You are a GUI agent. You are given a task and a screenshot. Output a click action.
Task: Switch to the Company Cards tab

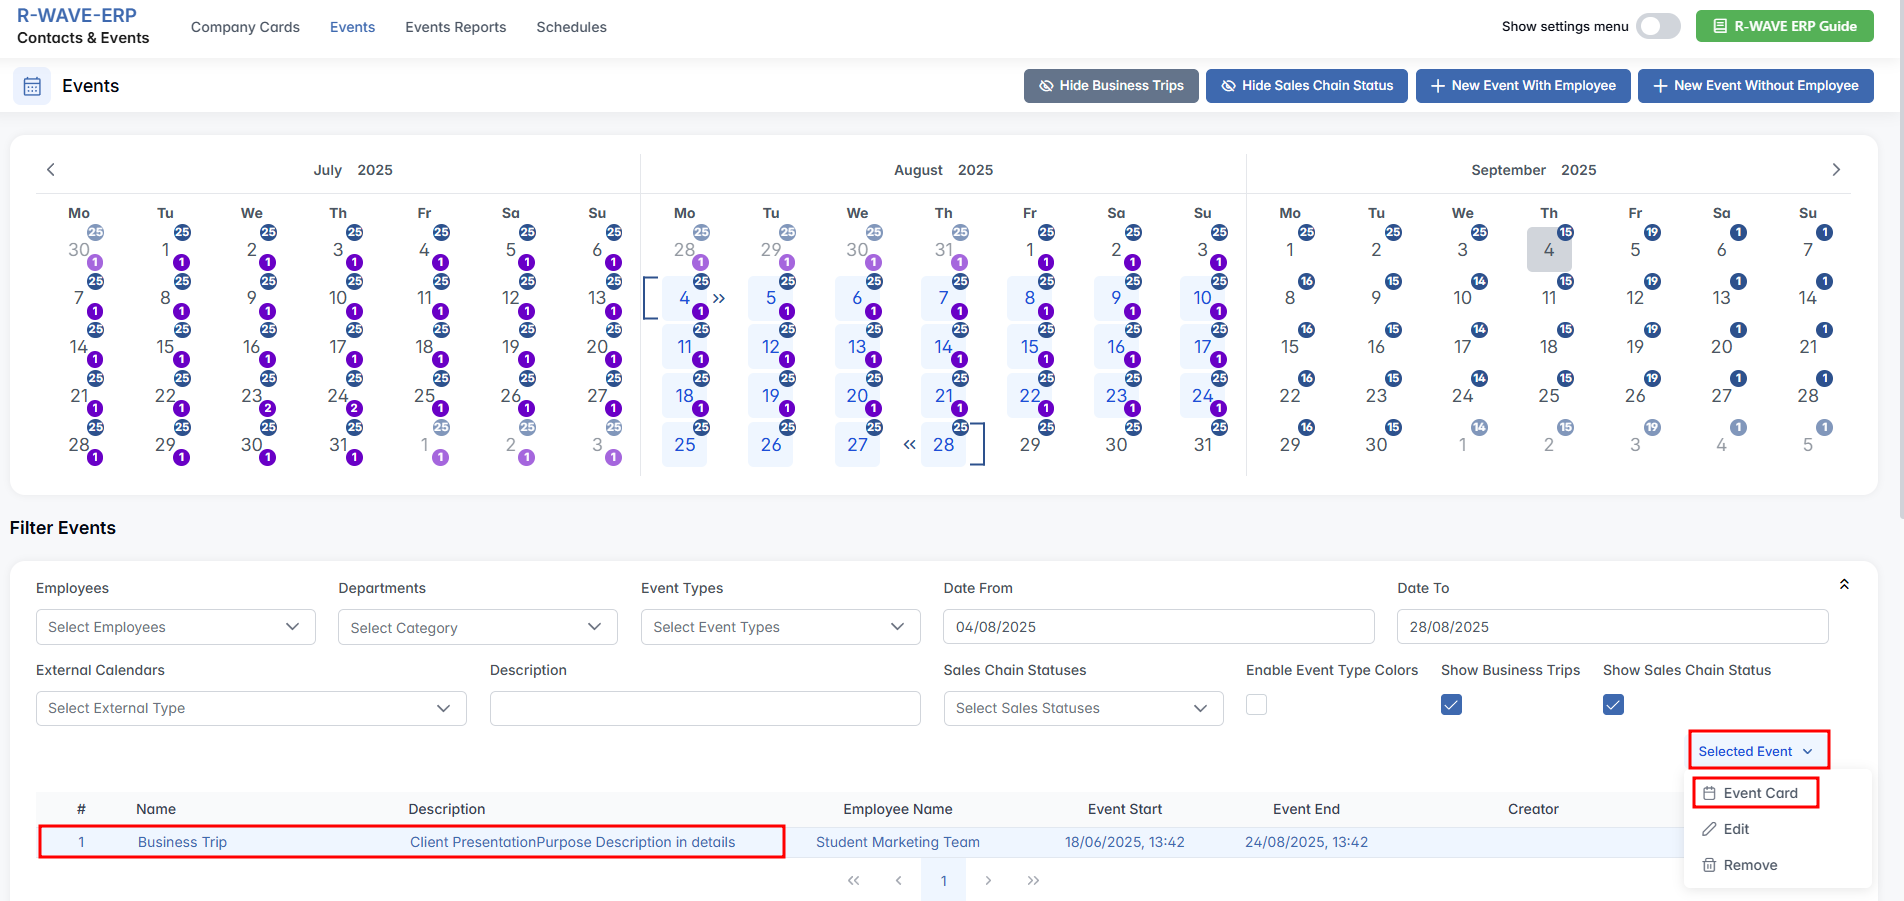pos(245,27)
